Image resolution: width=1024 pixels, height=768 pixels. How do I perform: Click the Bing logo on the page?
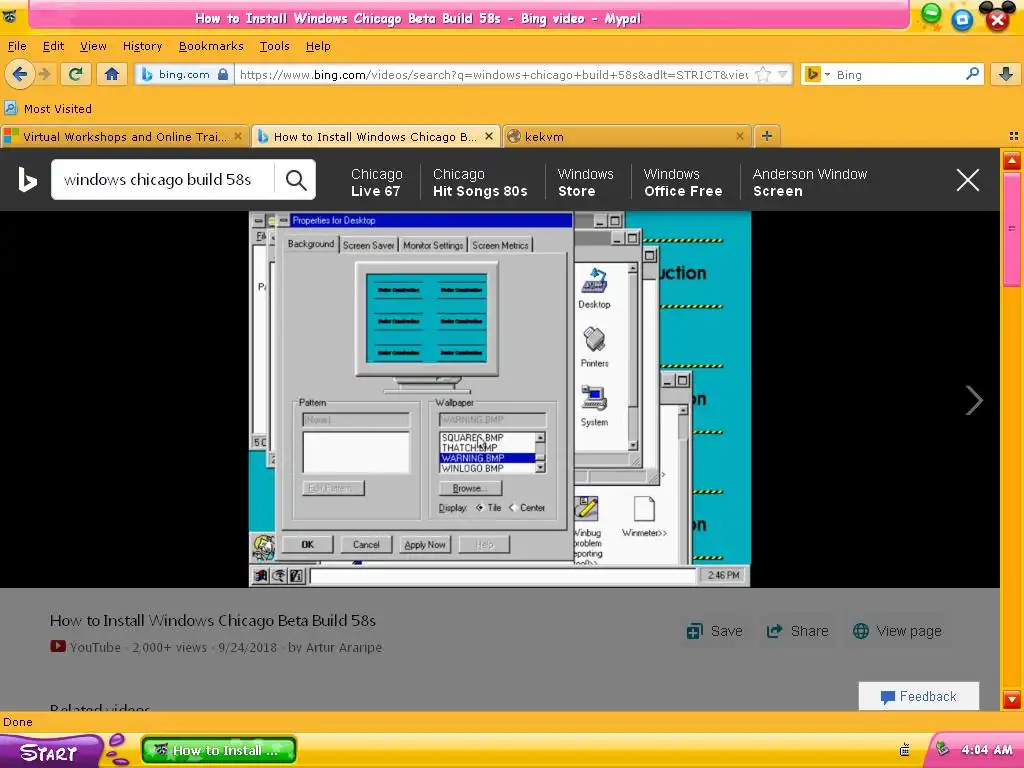[27, 180]
